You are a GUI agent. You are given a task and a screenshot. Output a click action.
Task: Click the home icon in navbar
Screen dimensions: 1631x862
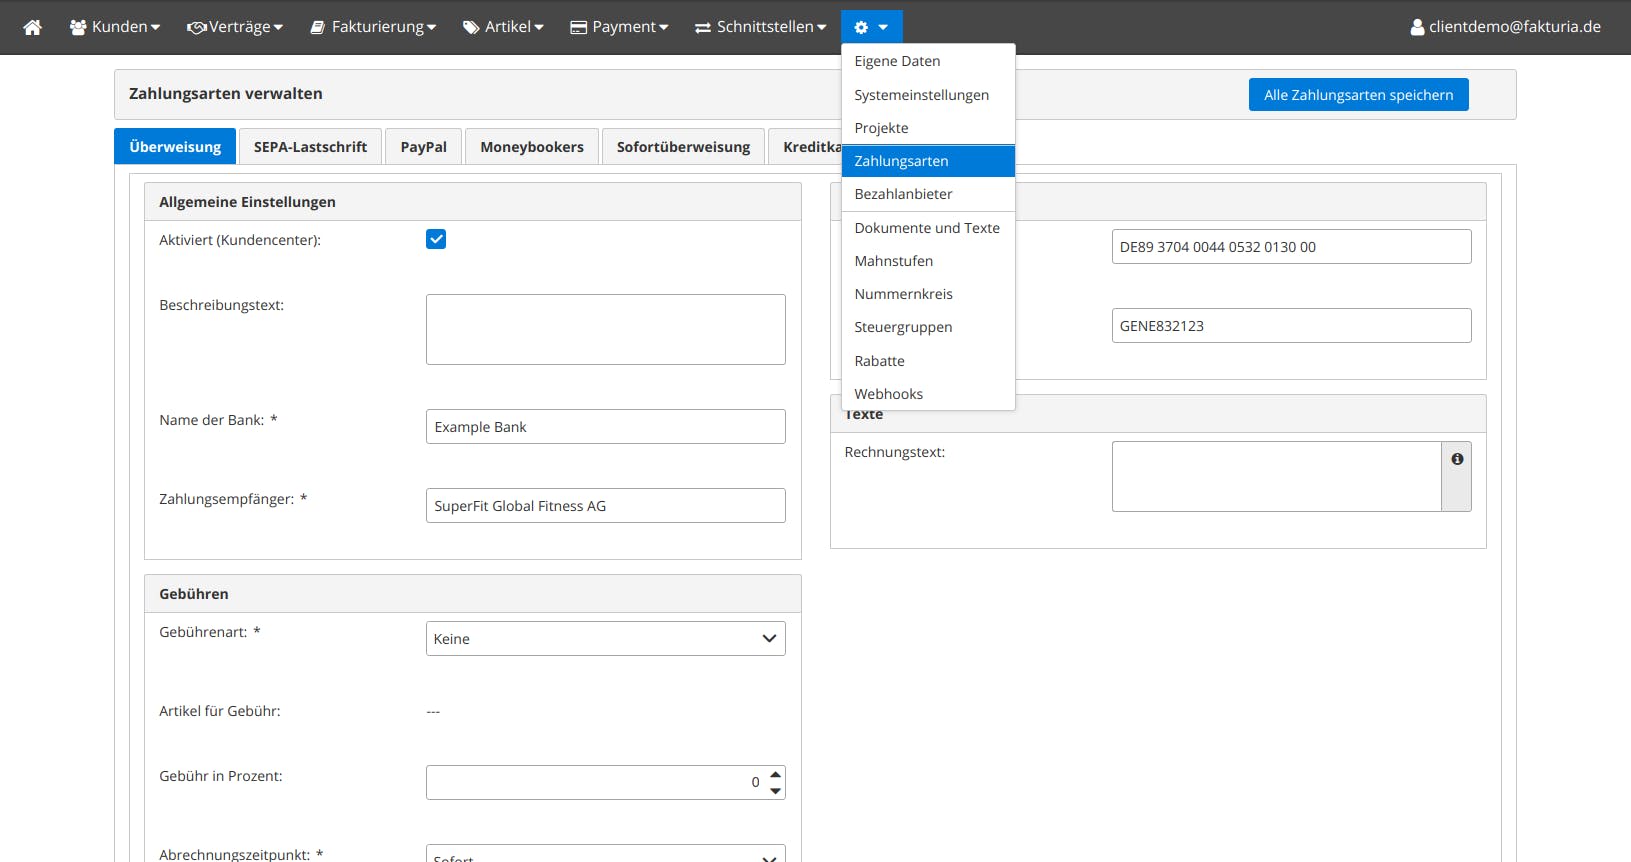tap(33, 27)
